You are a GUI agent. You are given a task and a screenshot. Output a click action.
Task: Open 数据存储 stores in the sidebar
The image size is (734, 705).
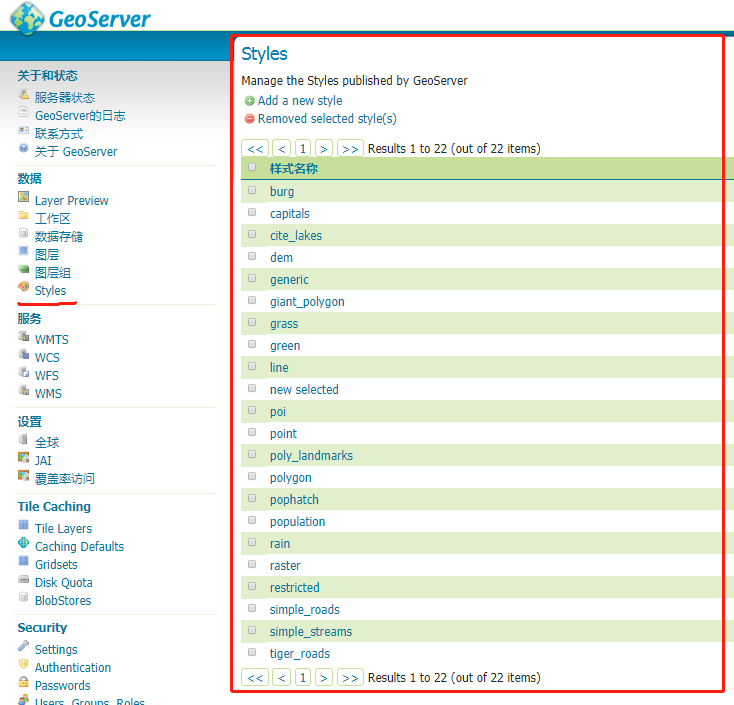[59, 236]
